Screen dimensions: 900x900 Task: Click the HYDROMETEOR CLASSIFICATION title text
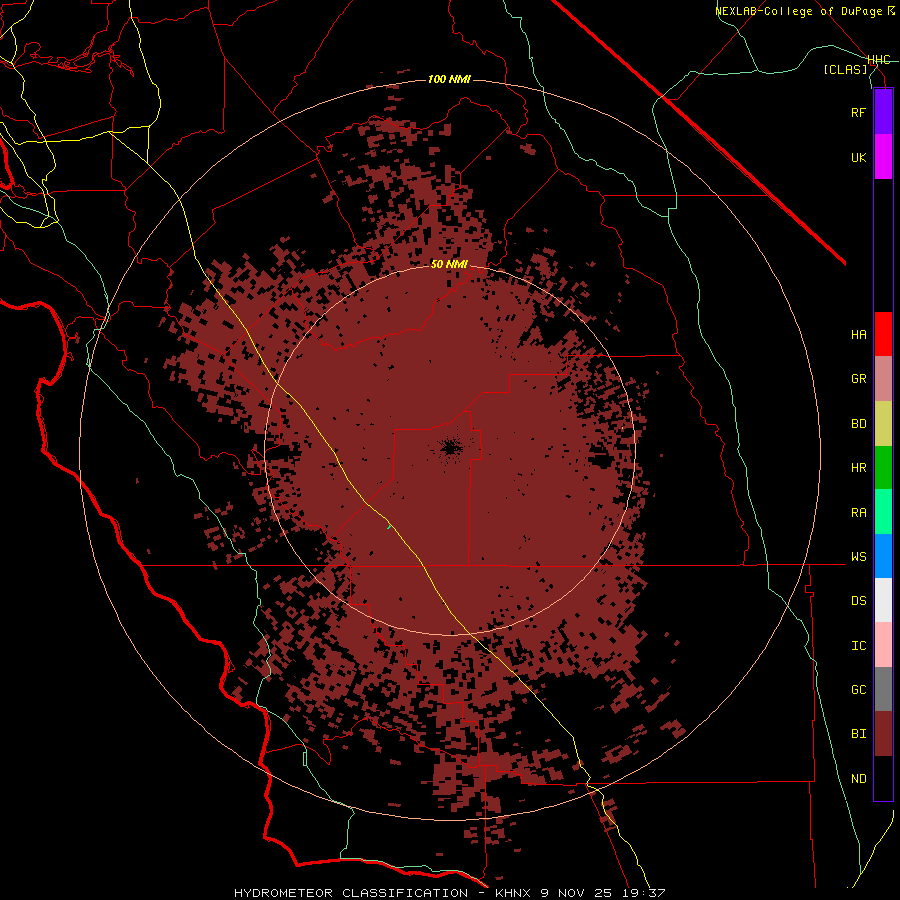351,893
